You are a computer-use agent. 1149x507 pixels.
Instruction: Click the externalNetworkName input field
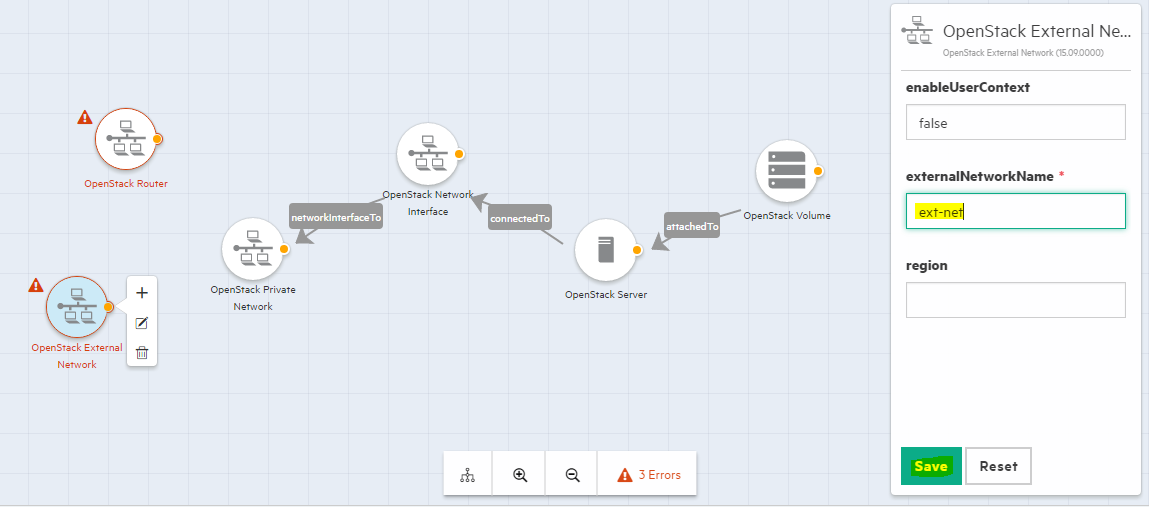coord(1016,211)
